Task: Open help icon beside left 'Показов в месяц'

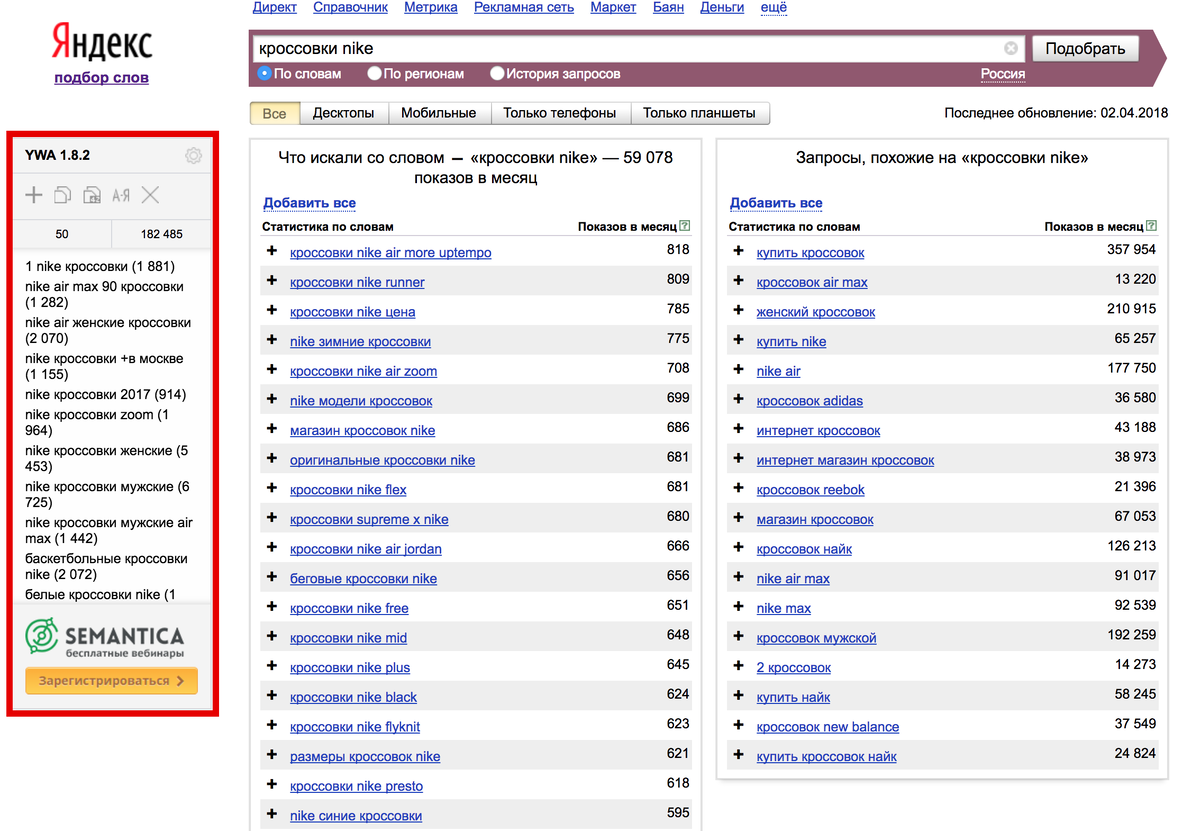Action: (685, 226)
